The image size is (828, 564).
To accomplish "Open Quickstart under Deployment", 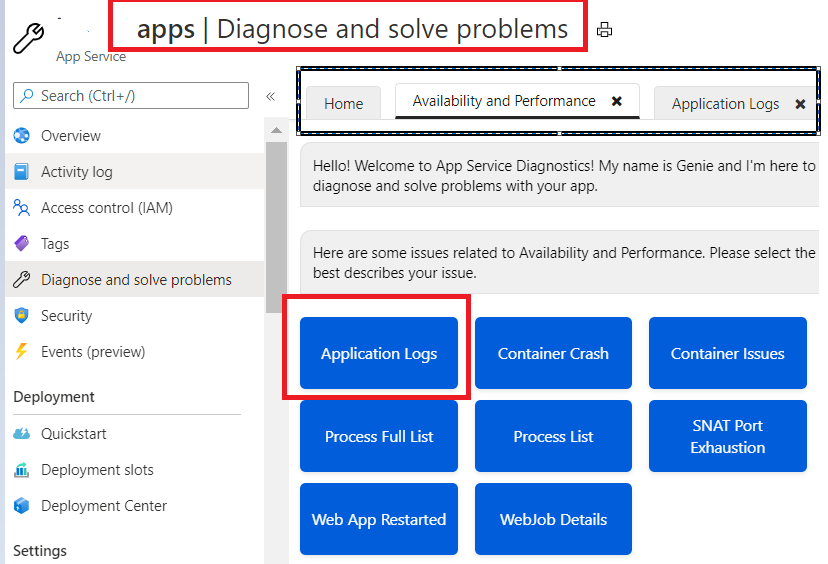I will [135, 434].
